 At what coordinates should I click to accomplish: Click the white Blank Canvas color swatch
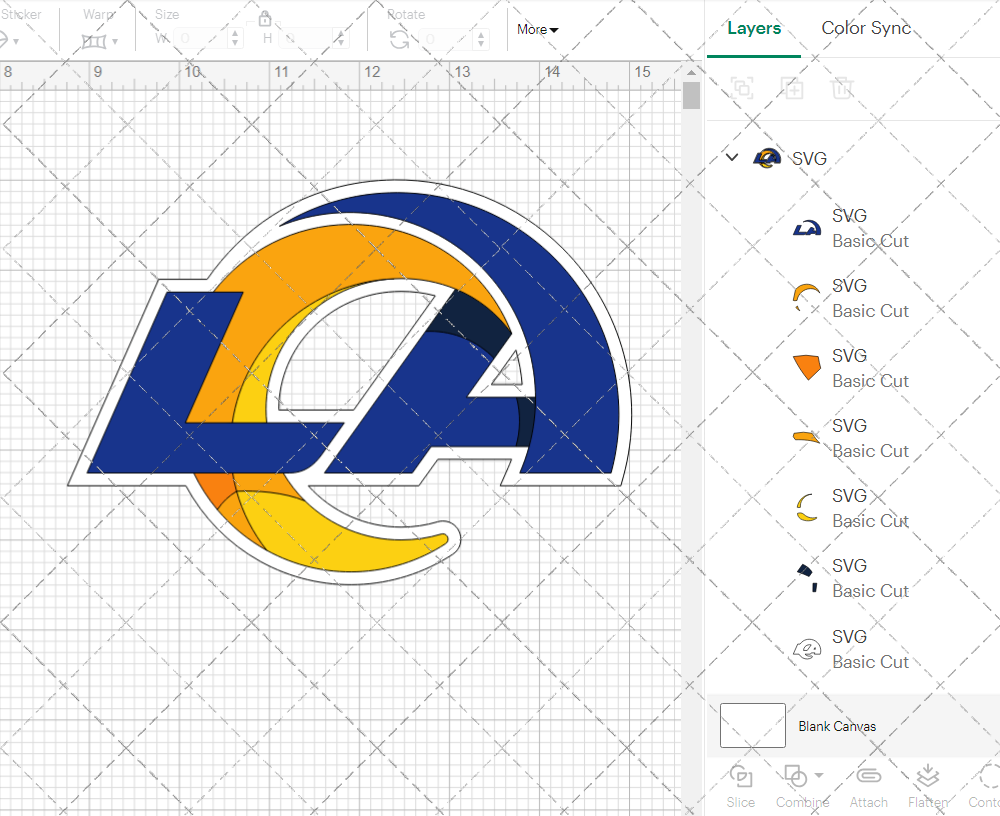coord(751,726)
